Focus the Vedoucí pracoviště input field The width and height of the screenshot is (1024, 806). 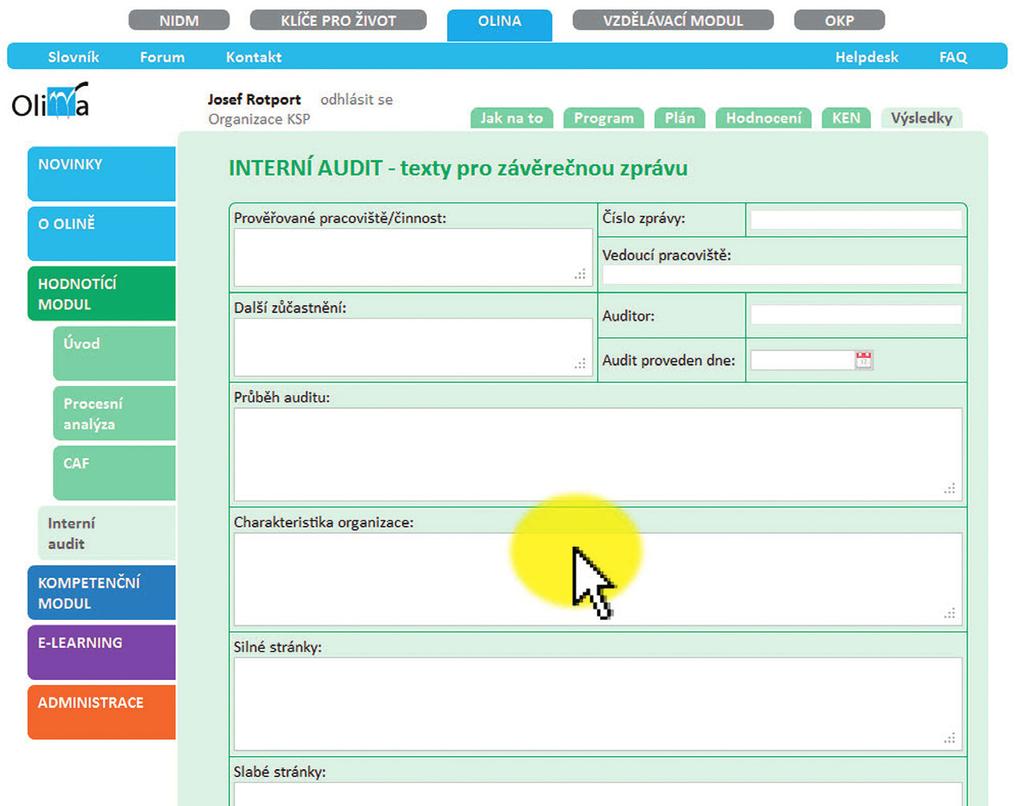pos(782,275)
